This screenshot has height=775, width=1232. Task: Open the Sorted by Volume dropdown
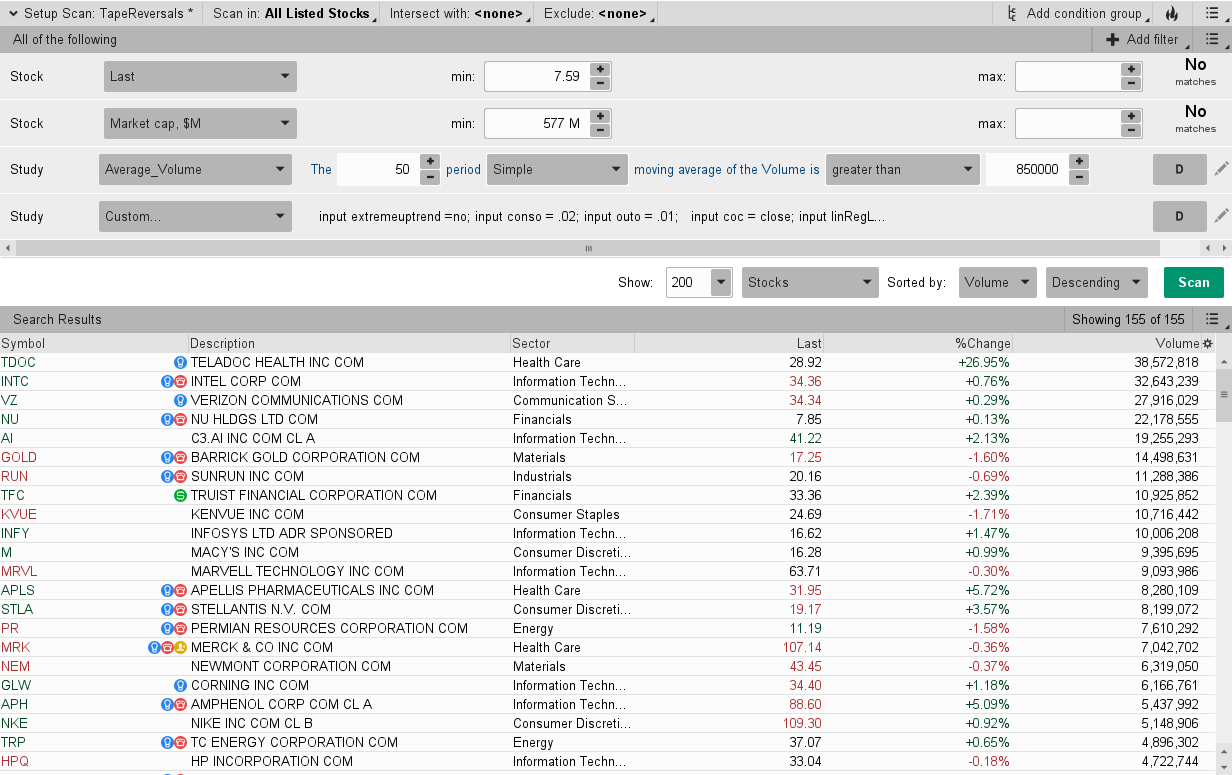click(997, 282)
